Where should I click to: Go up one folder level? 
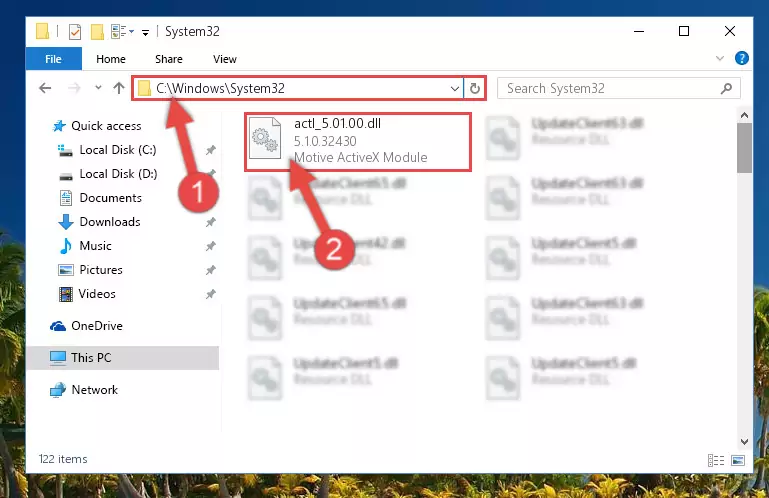pyautogui.click(x=119, y=88)
